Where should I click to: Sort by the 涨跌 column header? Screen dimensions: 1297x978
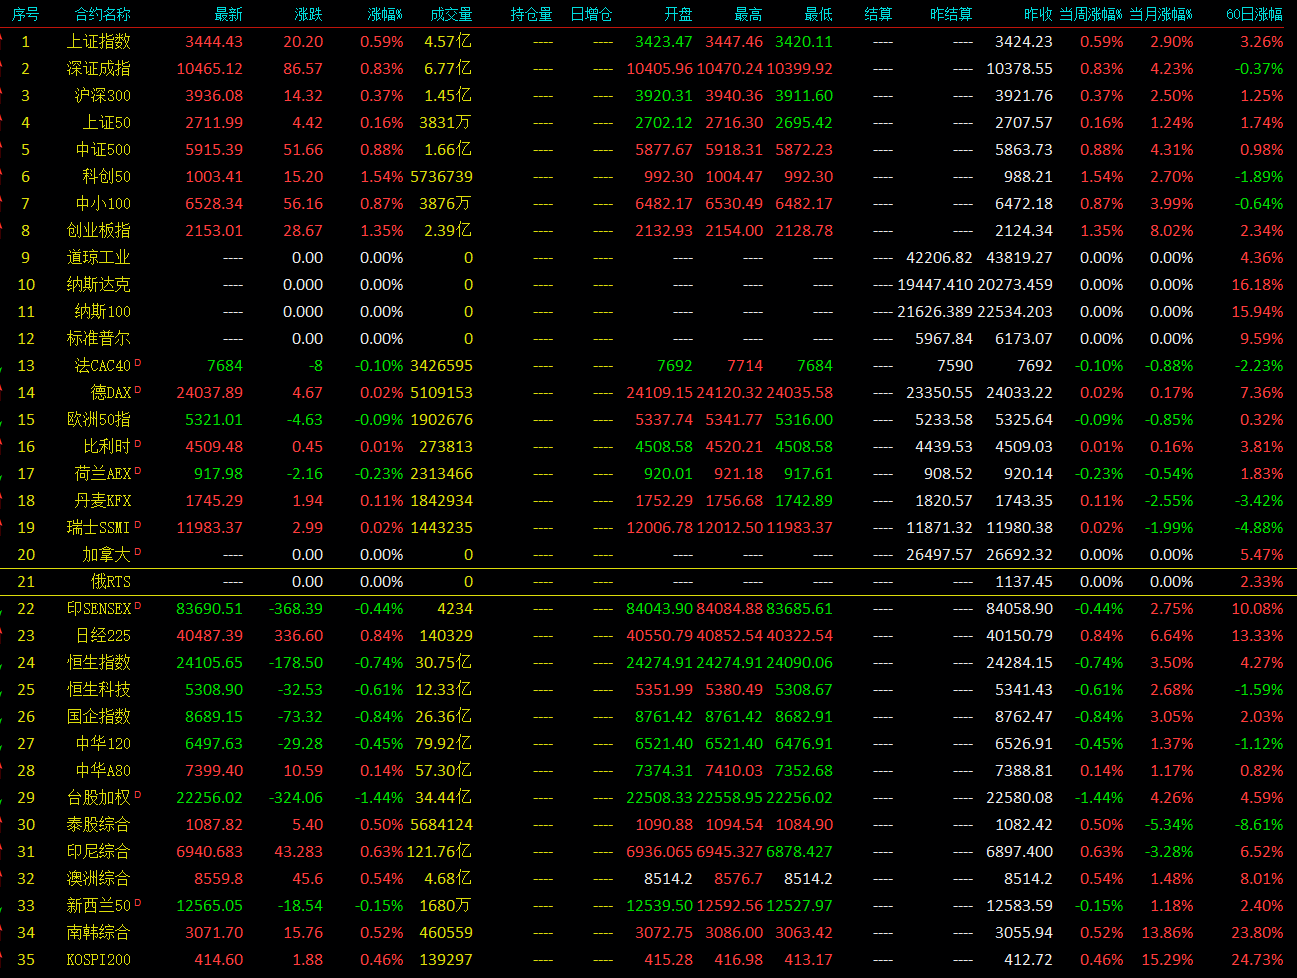coord(308,14)
